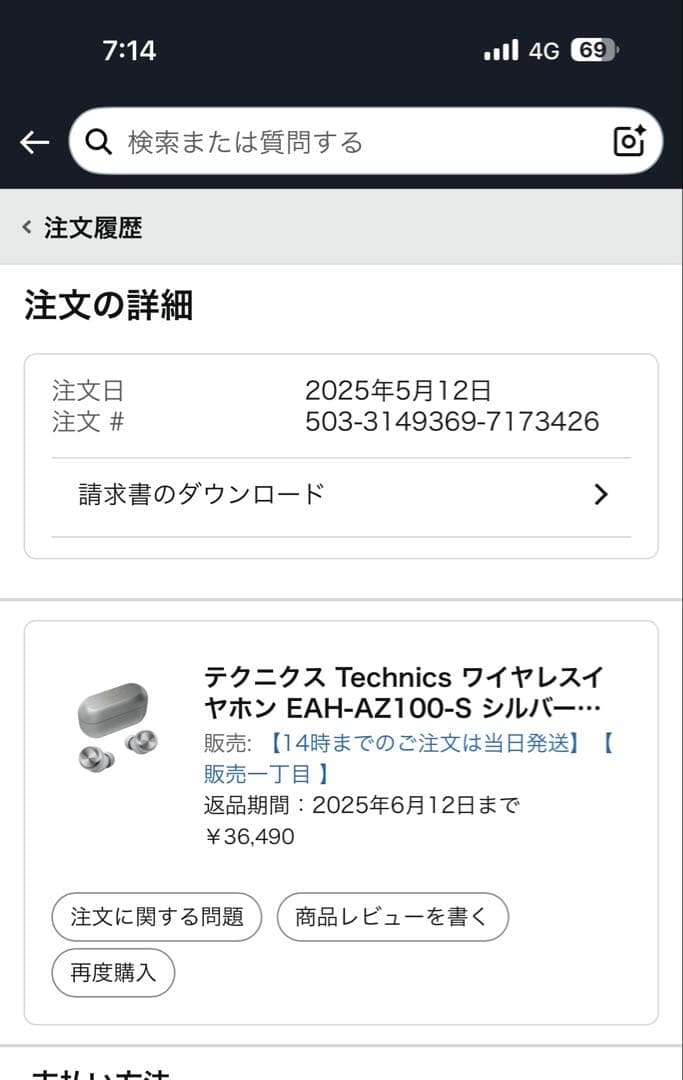Tap the right chevron on 請求書のダウンロード row
Image resolution: width=683 pixels, height=1080 pixels.
[600, 493]
